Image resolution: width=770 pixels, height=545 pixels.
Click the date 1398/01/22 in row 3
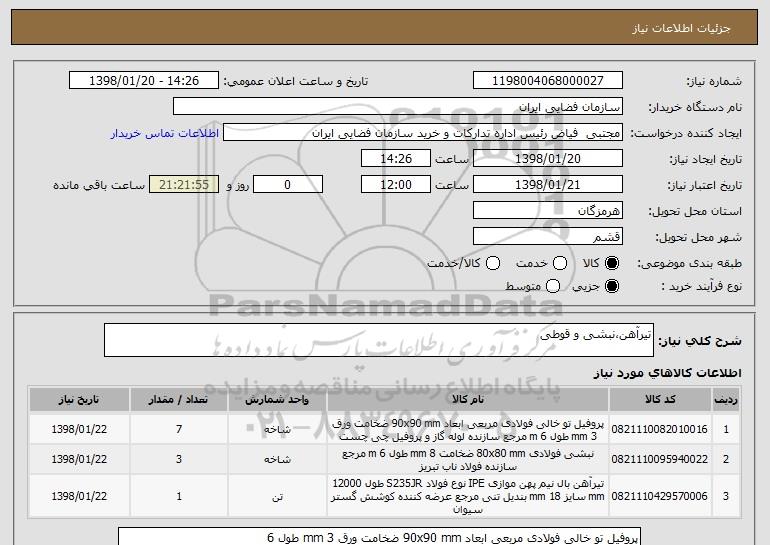point(79,496)
